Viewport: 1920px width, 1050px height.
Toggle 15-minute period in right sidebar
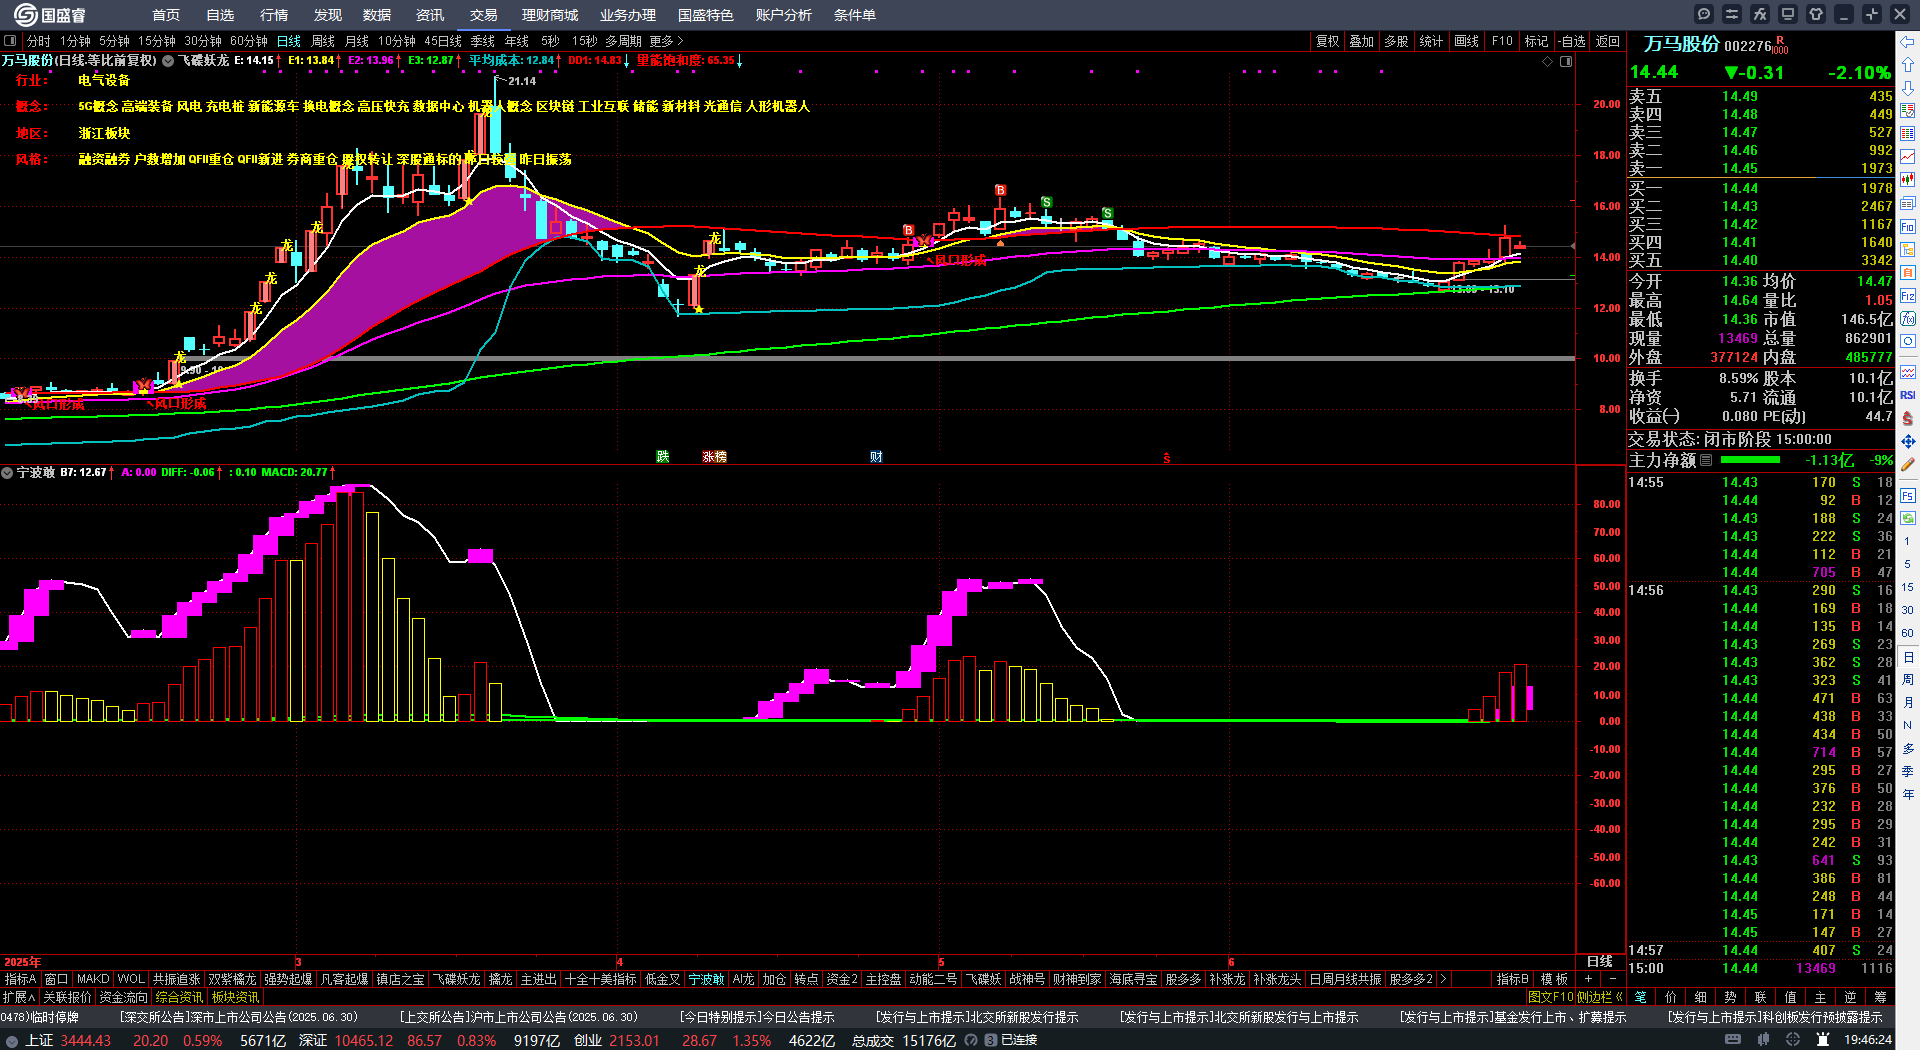1907,587
